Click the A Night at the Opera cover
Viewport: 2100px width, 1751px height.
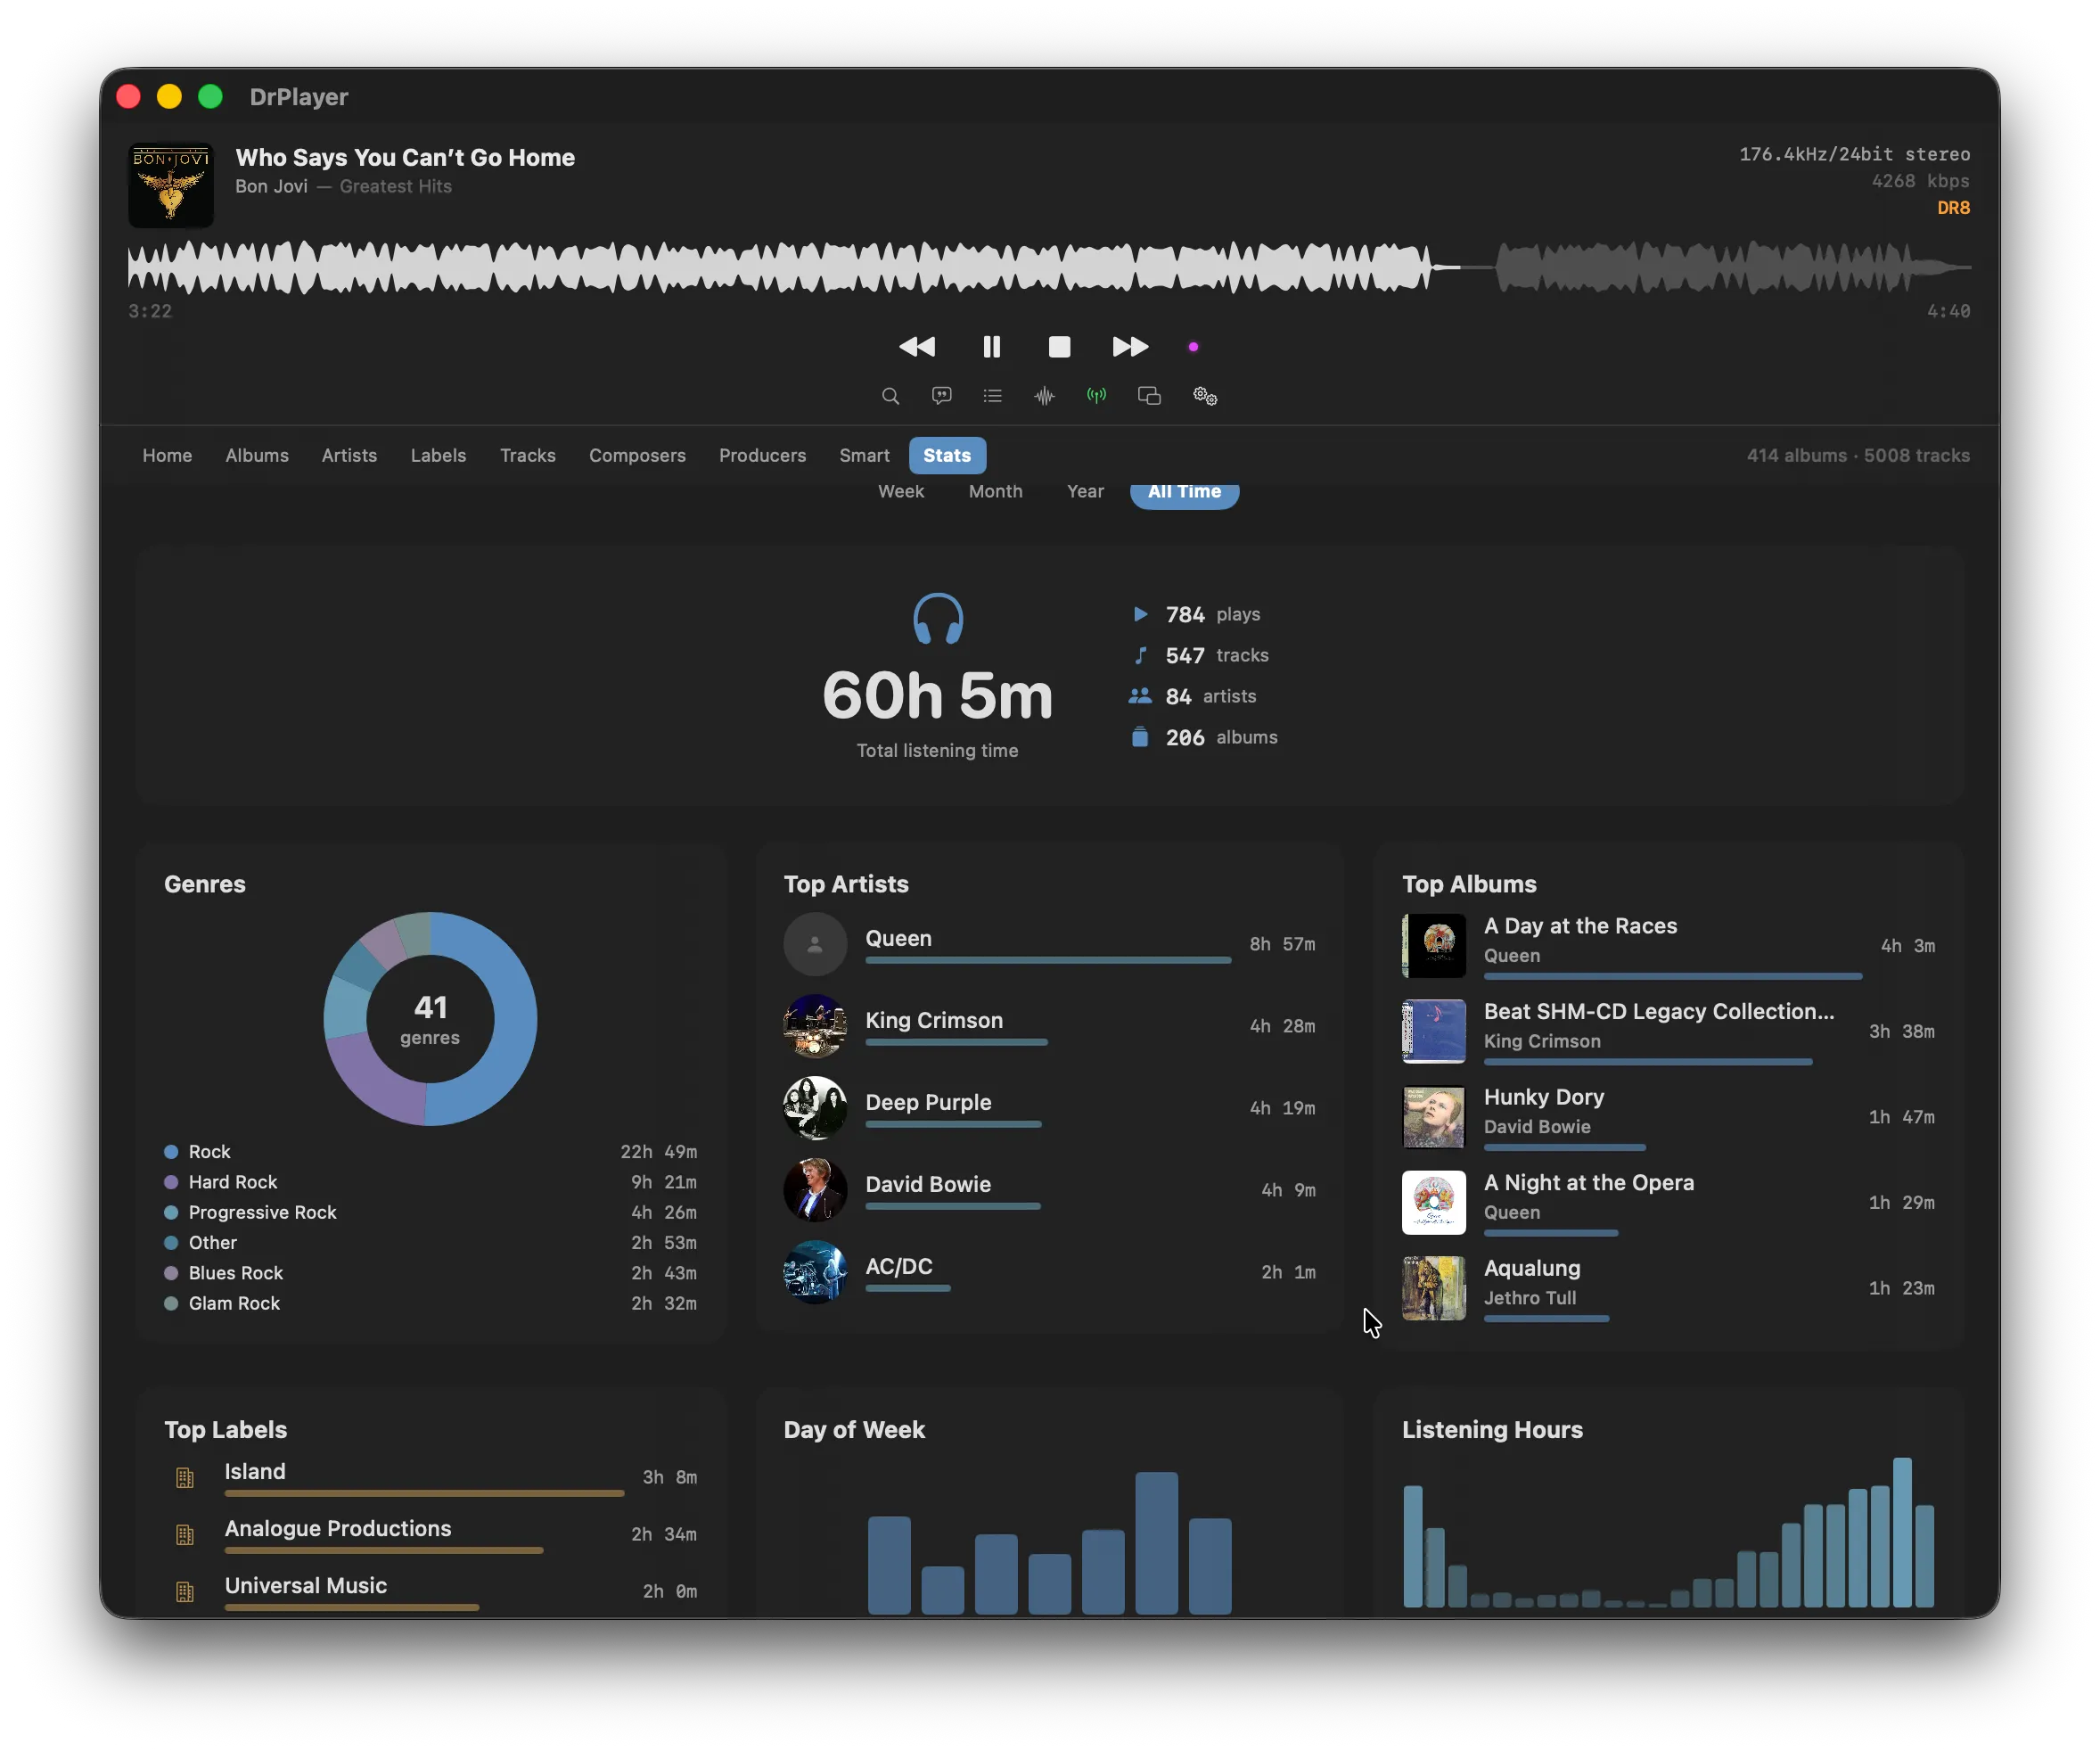1434,1202
